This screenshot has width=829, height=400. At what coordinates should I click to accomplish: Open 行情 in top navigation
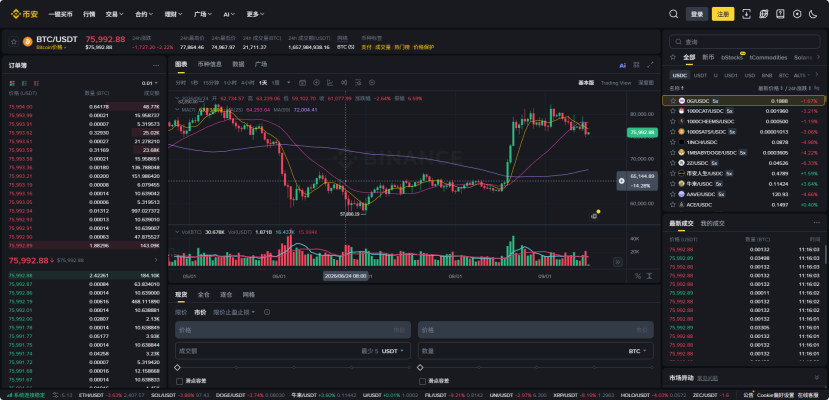pyautogui.click(x=89, y=14)
